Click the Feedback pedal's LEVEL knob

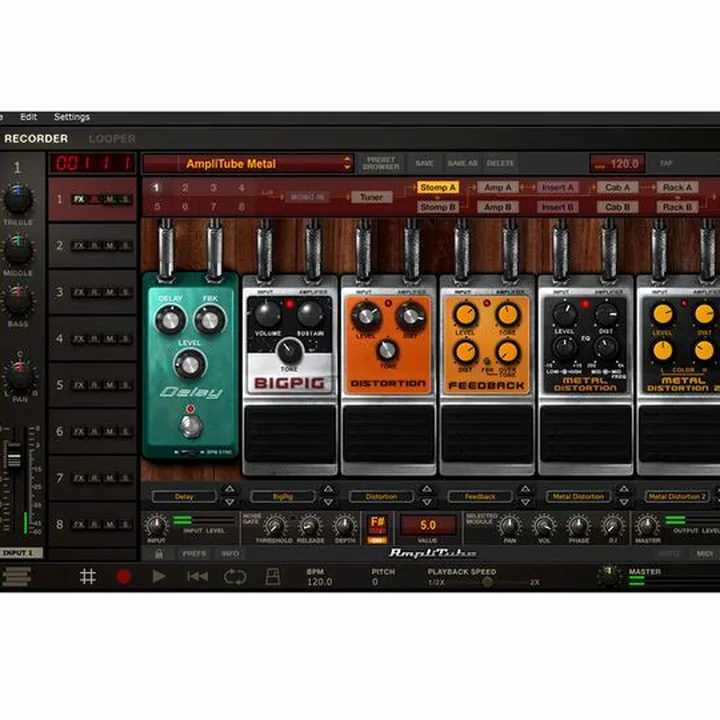pyautogui.click(x=465, y=315)
